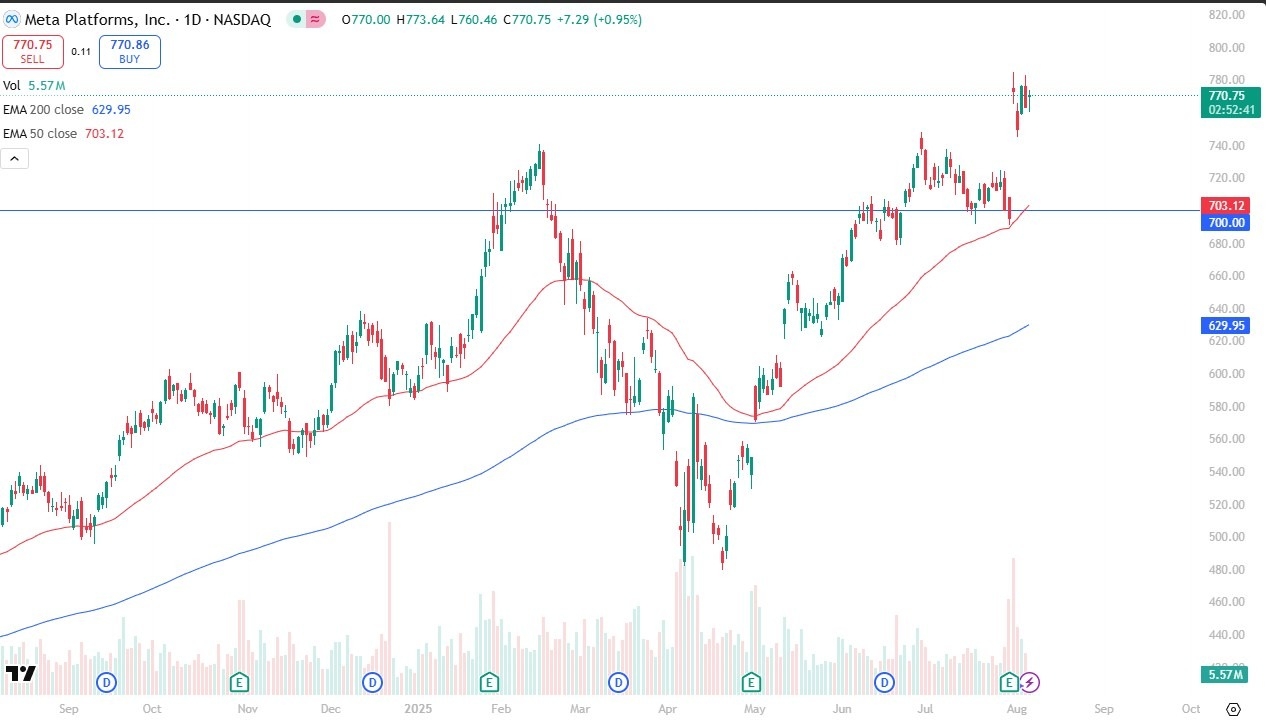Click the Jun label on time axis

click(843, 709)
